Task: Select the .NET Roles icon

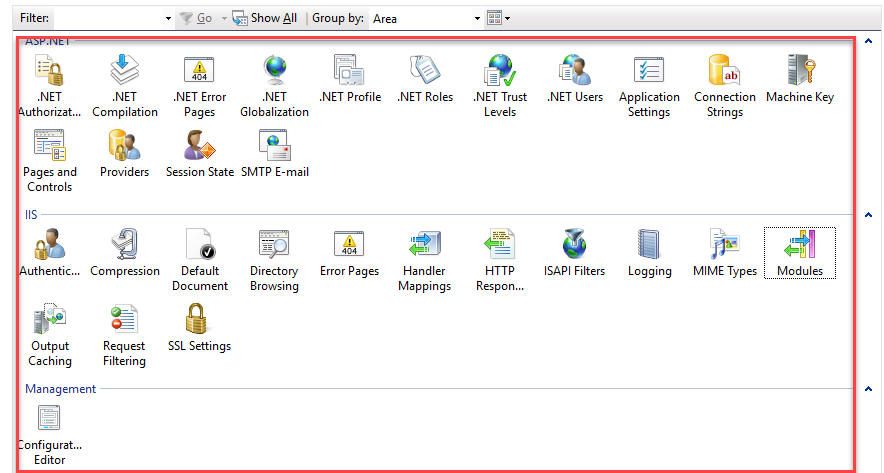Action: [x=425, y=79]
